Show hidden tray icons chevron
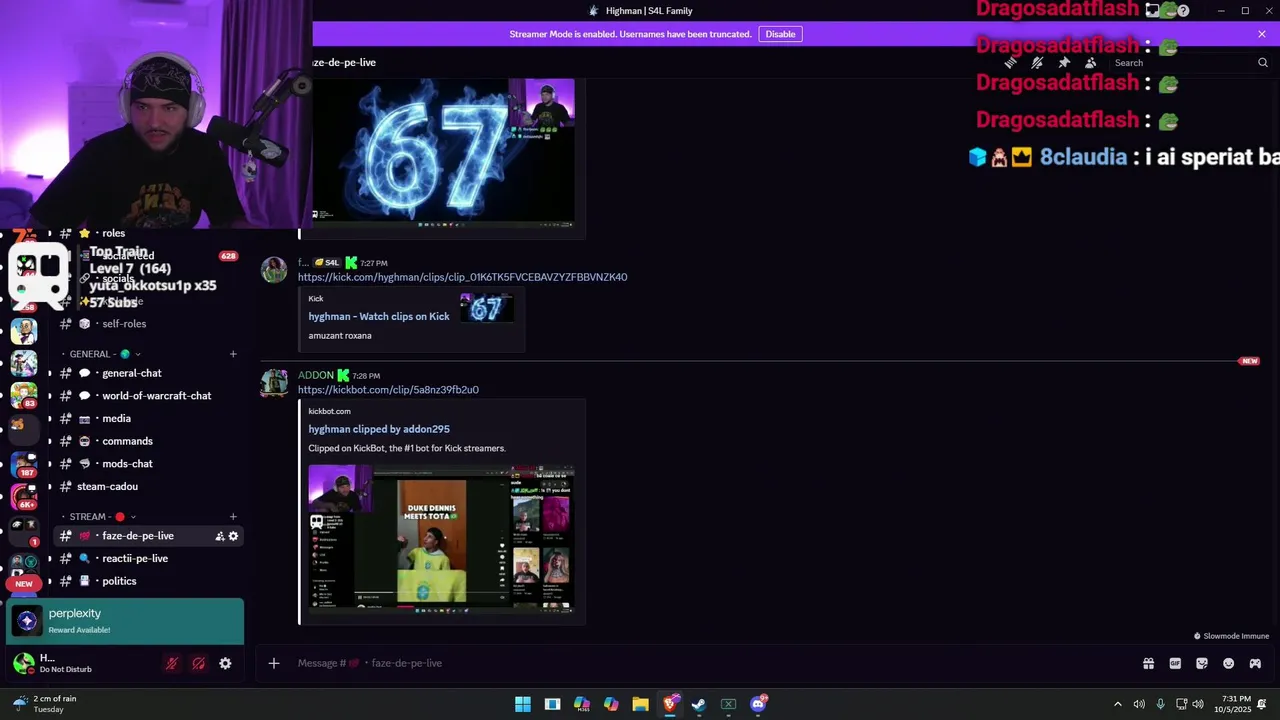 pos(1118,704)
